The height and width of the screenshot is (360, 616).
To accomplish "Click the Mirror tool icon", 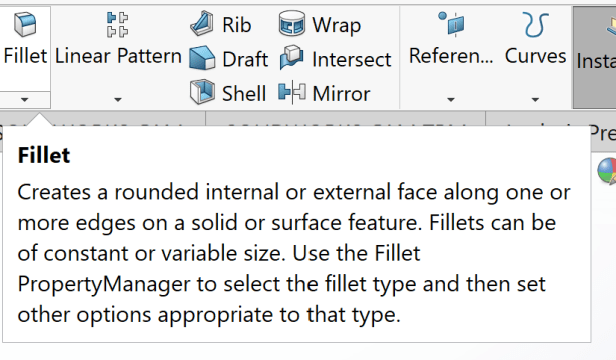I will coord(292,93).
